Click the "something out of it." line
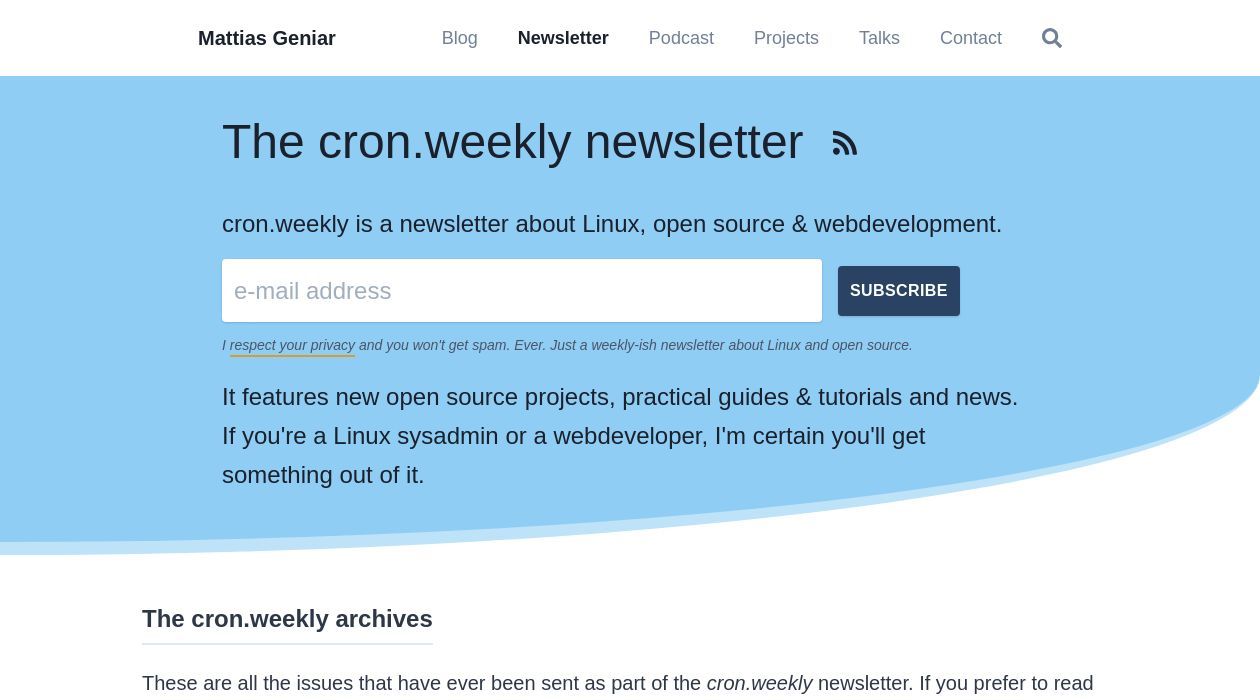Image resolution: width=1260 pixels, height=700 pixels. (x=323, y=475)
